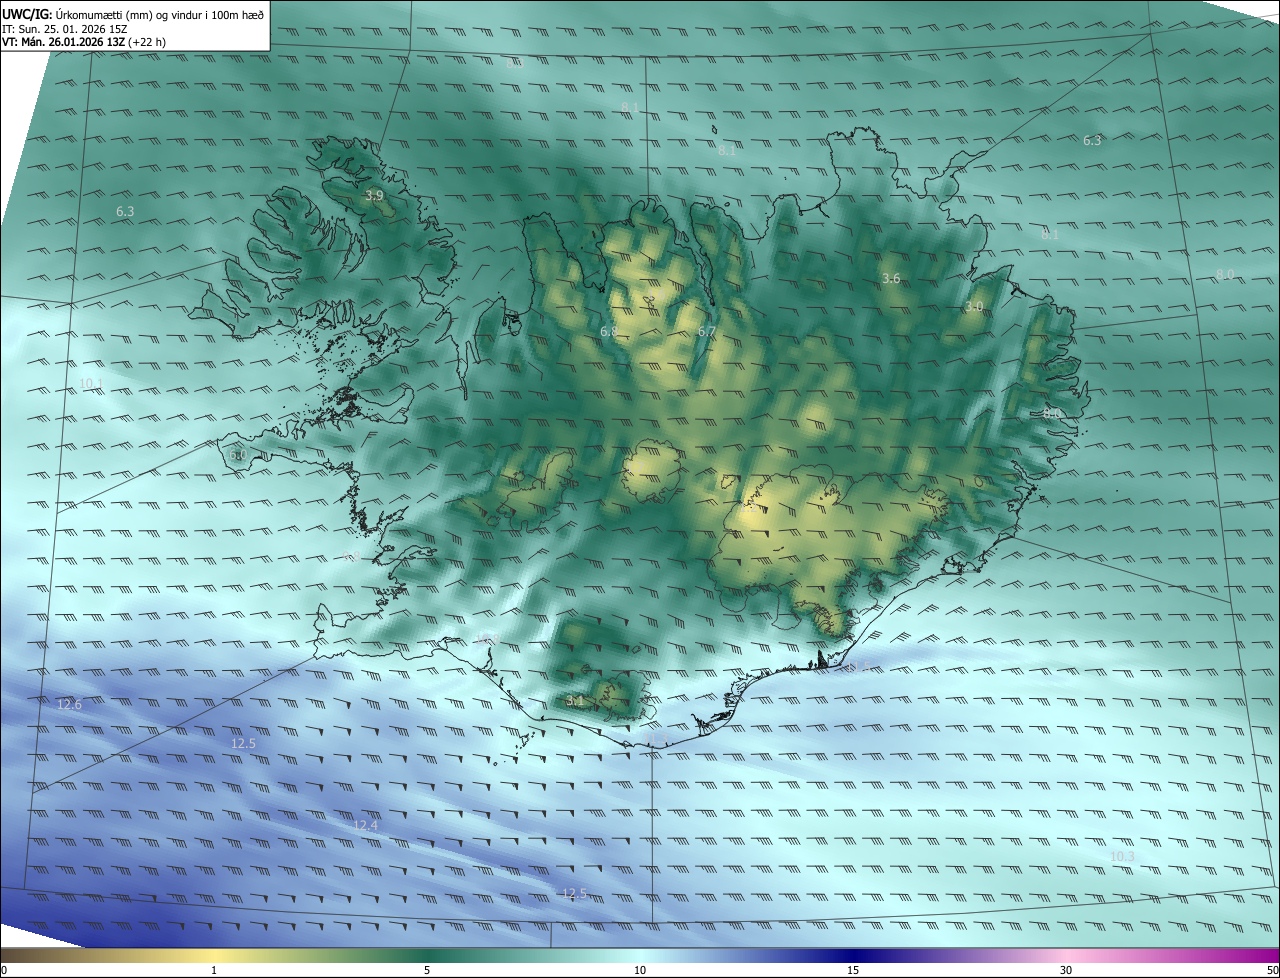Click the 3.0 value label
The height and width of the screenshot is (978, 1280).
[974, 307]
